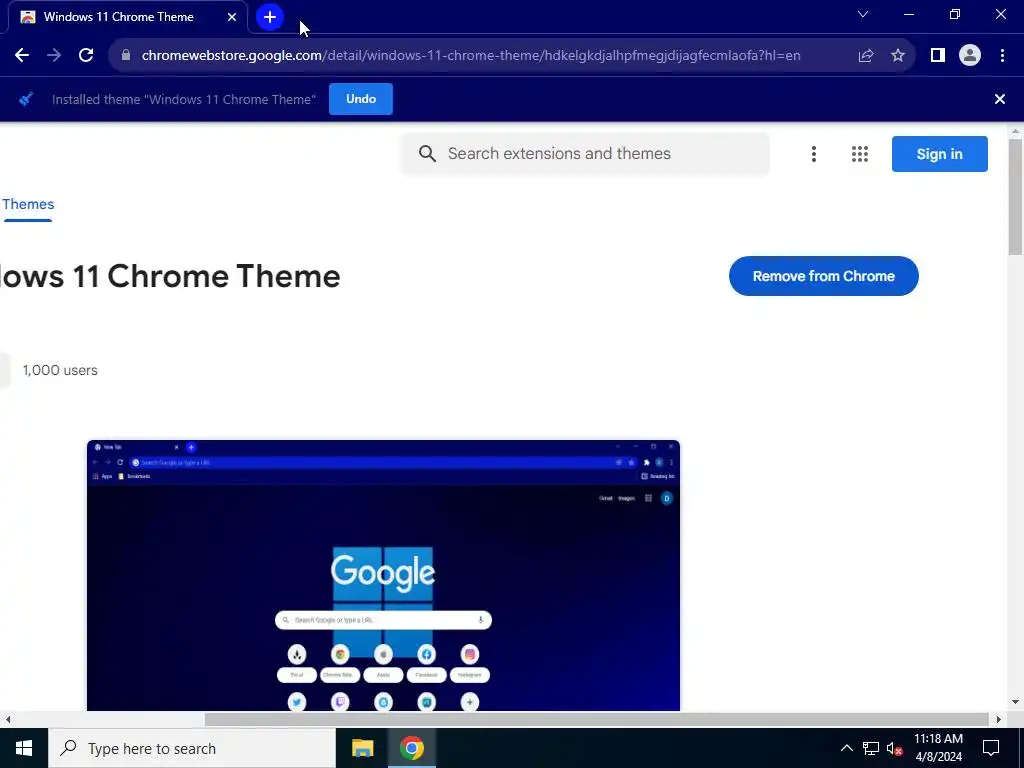Image resolution: width=1024 pixels, height=768 pixels.
Task: Click the theme installed paintbrush icon
Action: [26, 99]
